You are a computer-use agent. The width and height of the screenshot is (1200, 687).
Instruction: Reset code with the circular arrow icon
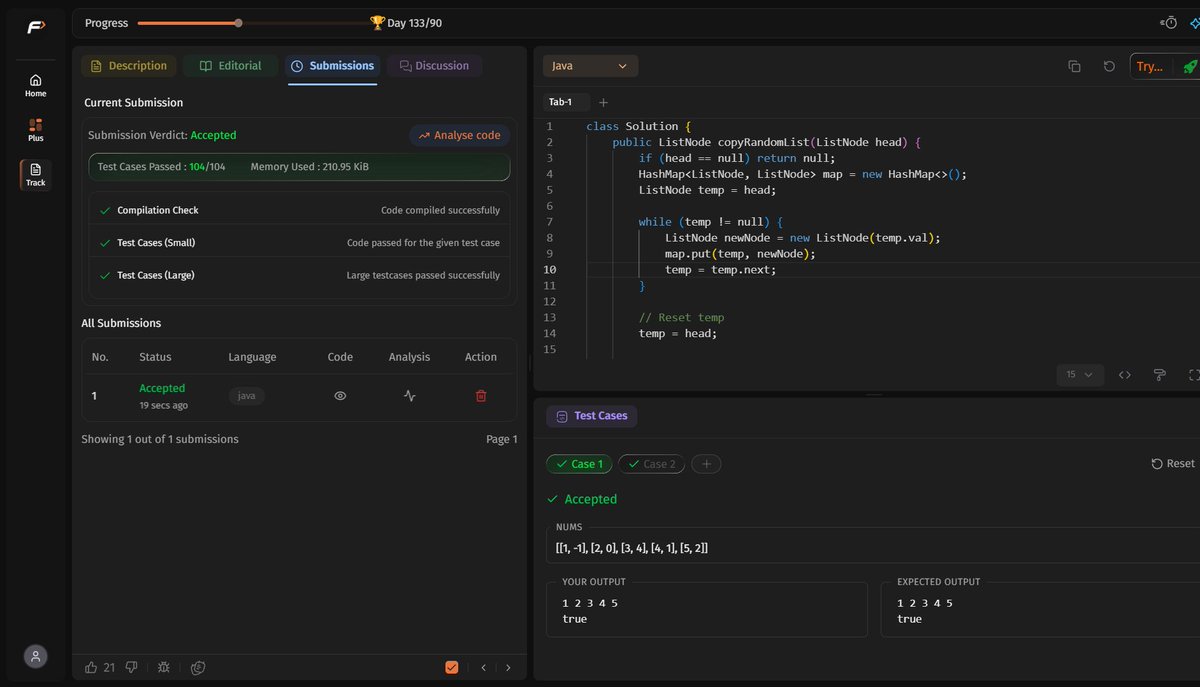[x=1109, y=66]
